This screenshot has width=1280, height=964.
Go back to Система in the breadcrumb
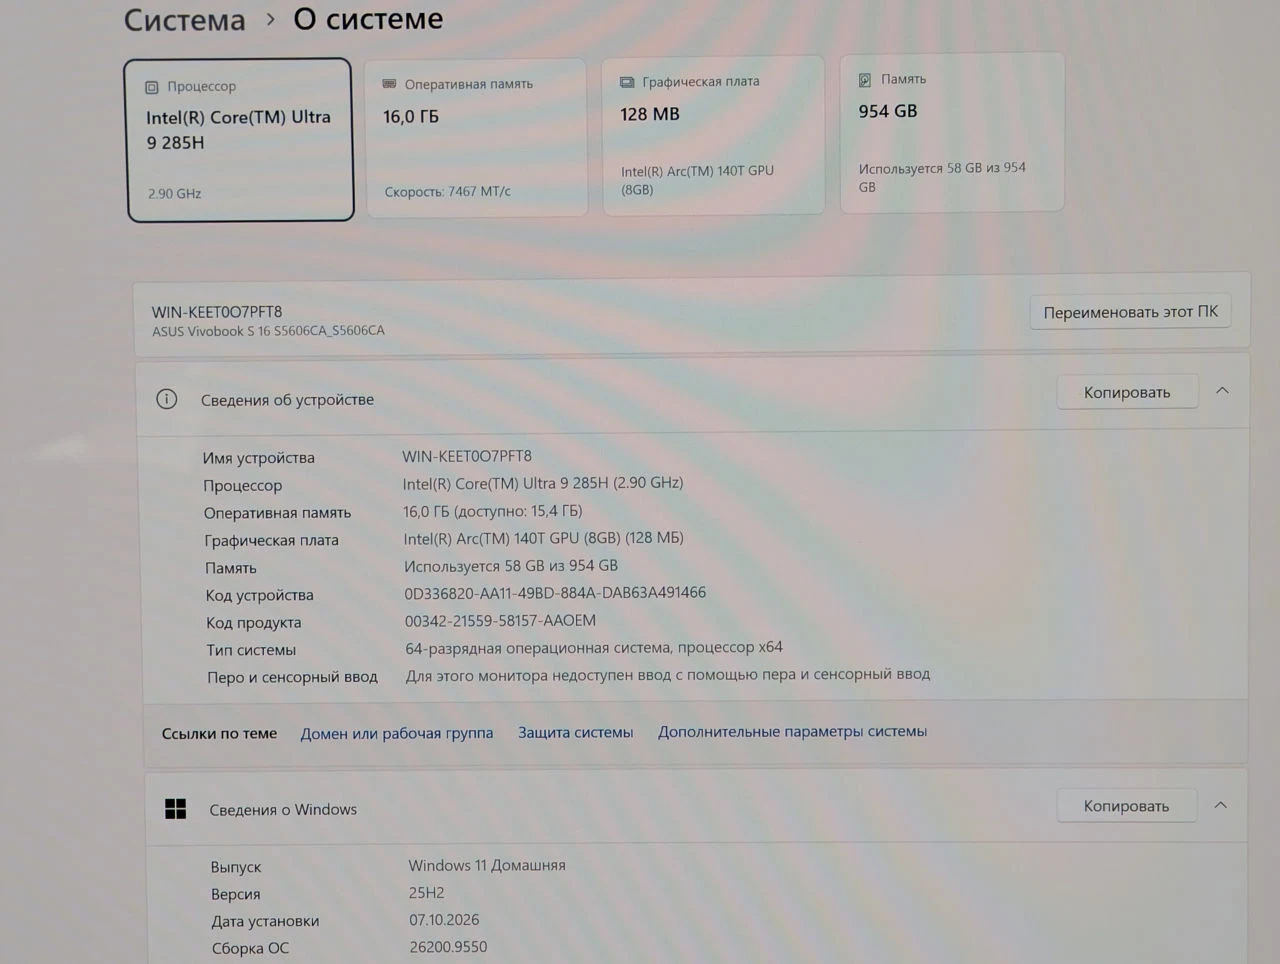pyautogui.click(x=184, y=20)
